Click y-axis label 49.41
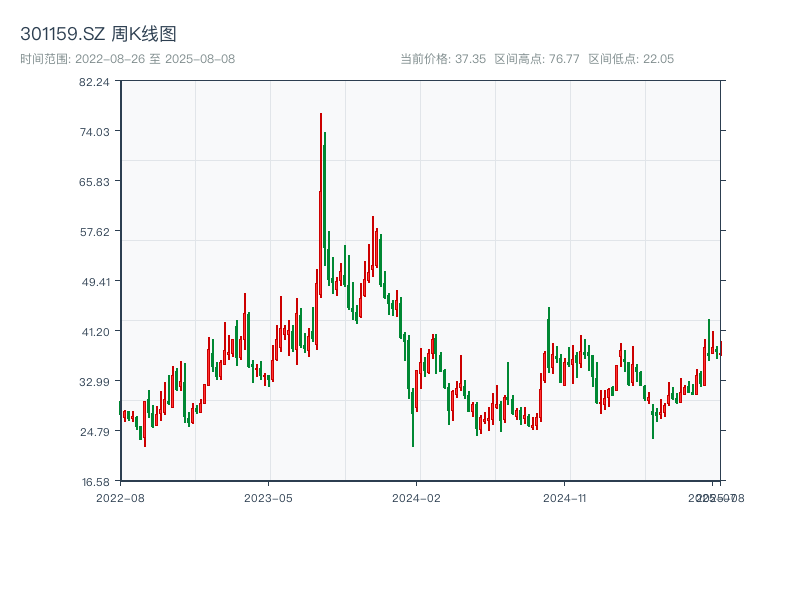 pos(95,282)
